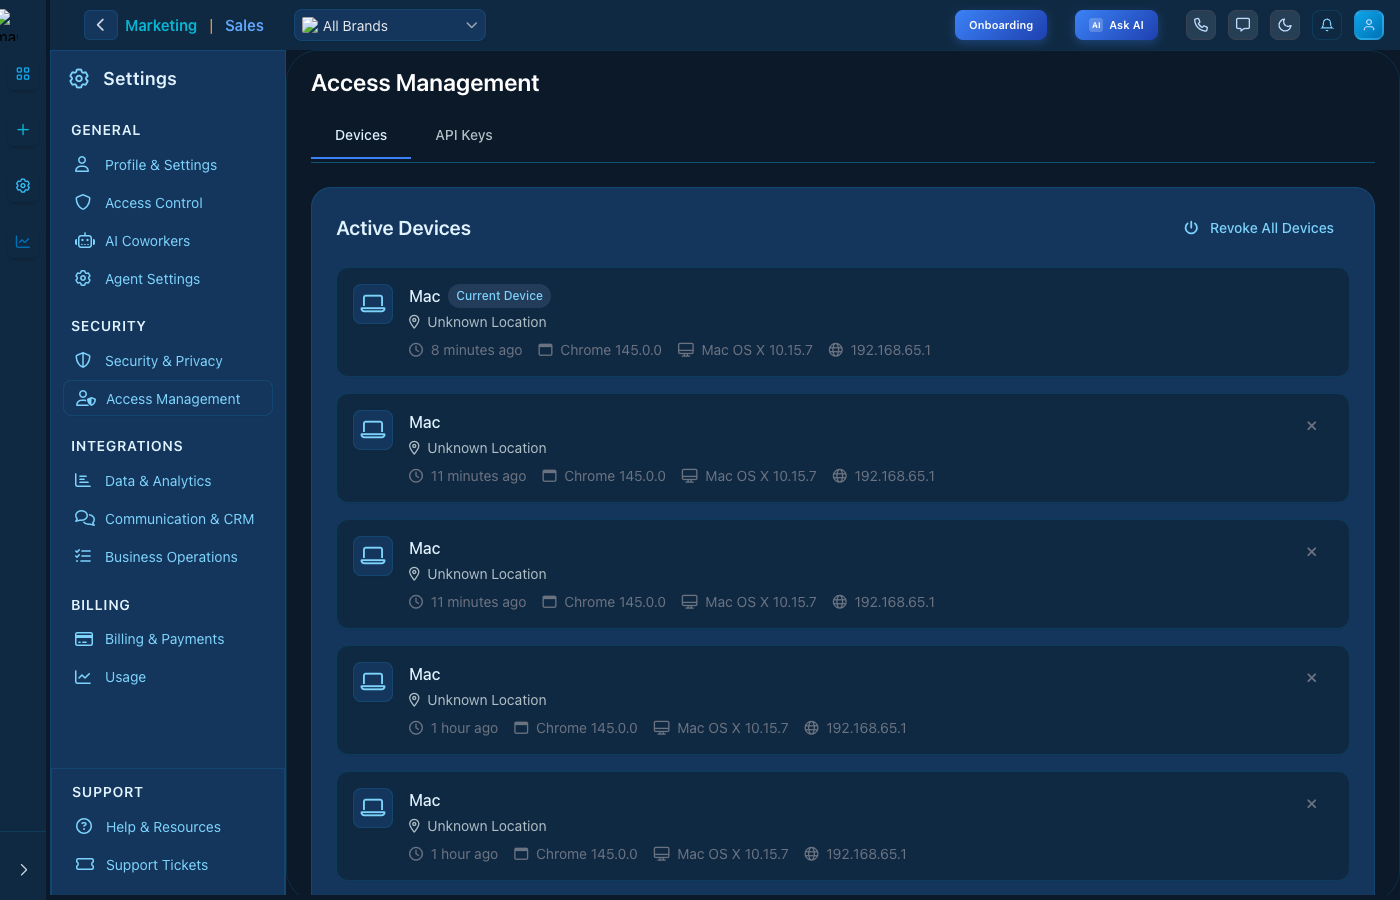Click the laptop icon on the Current Device card
The width and height of the screenshot is (1400, 900).
coord(373,304)
